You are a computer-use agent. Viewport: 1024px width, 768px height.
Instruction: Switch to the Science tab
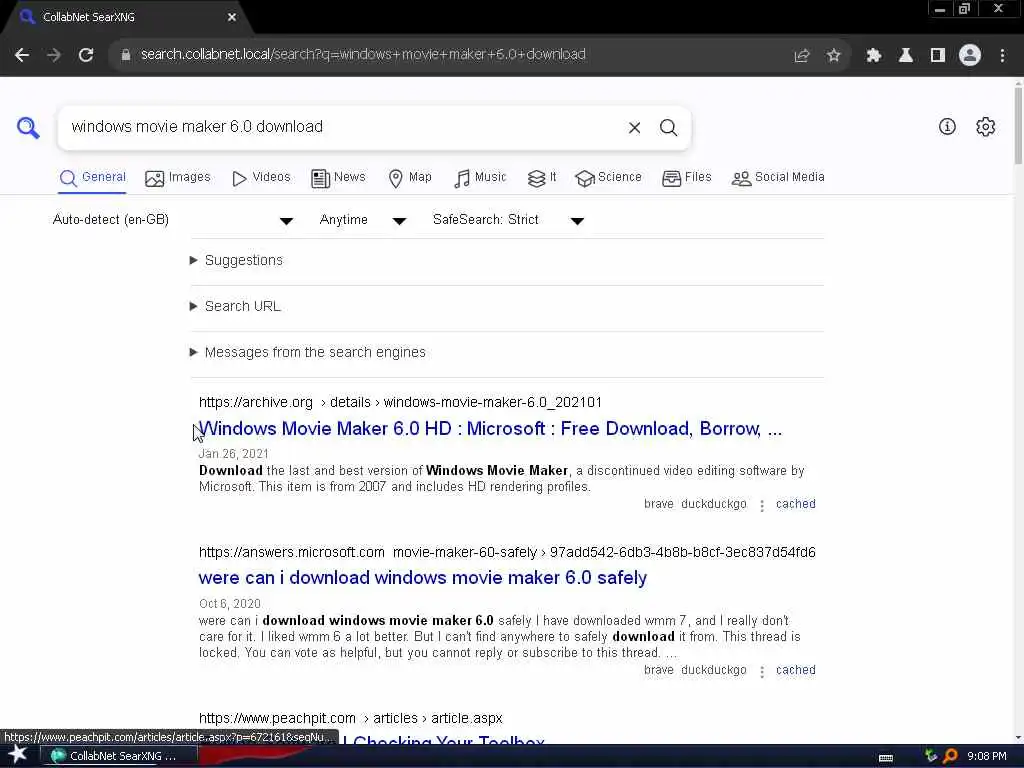tap(608, 178)
